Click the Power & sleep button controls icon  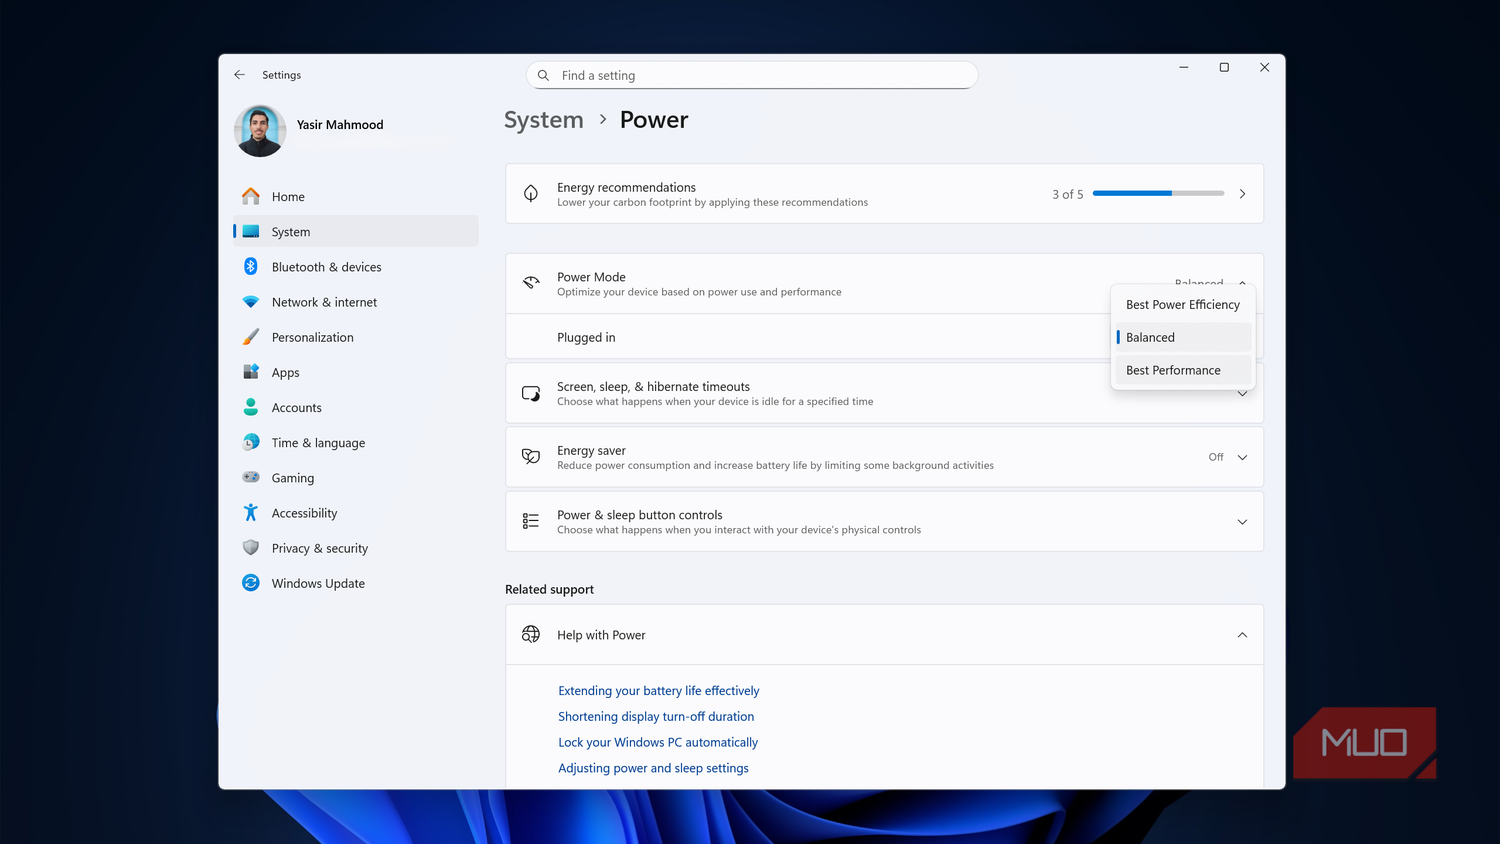coord(531,521)
